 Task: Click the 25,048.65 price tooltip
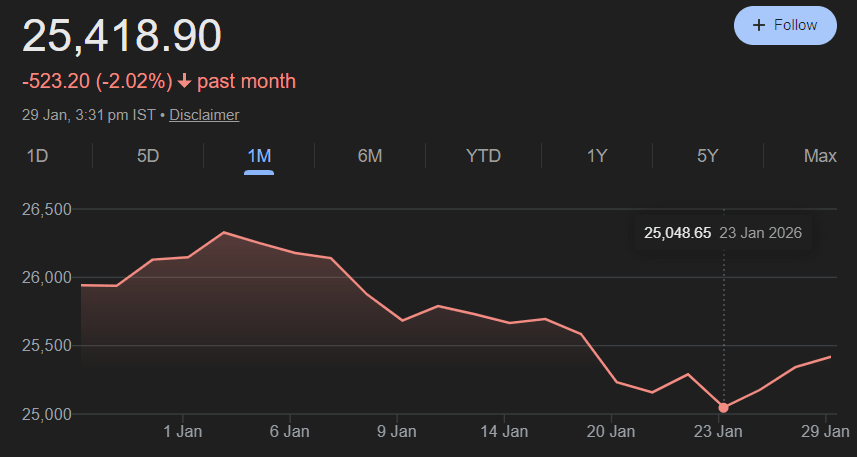(x=677, y=233)
